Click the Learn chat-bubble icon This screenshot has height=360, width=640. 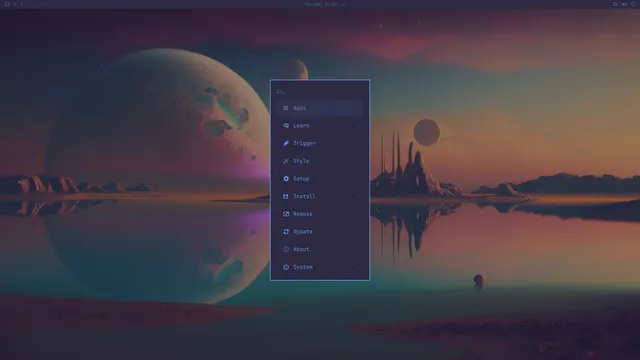286,126
